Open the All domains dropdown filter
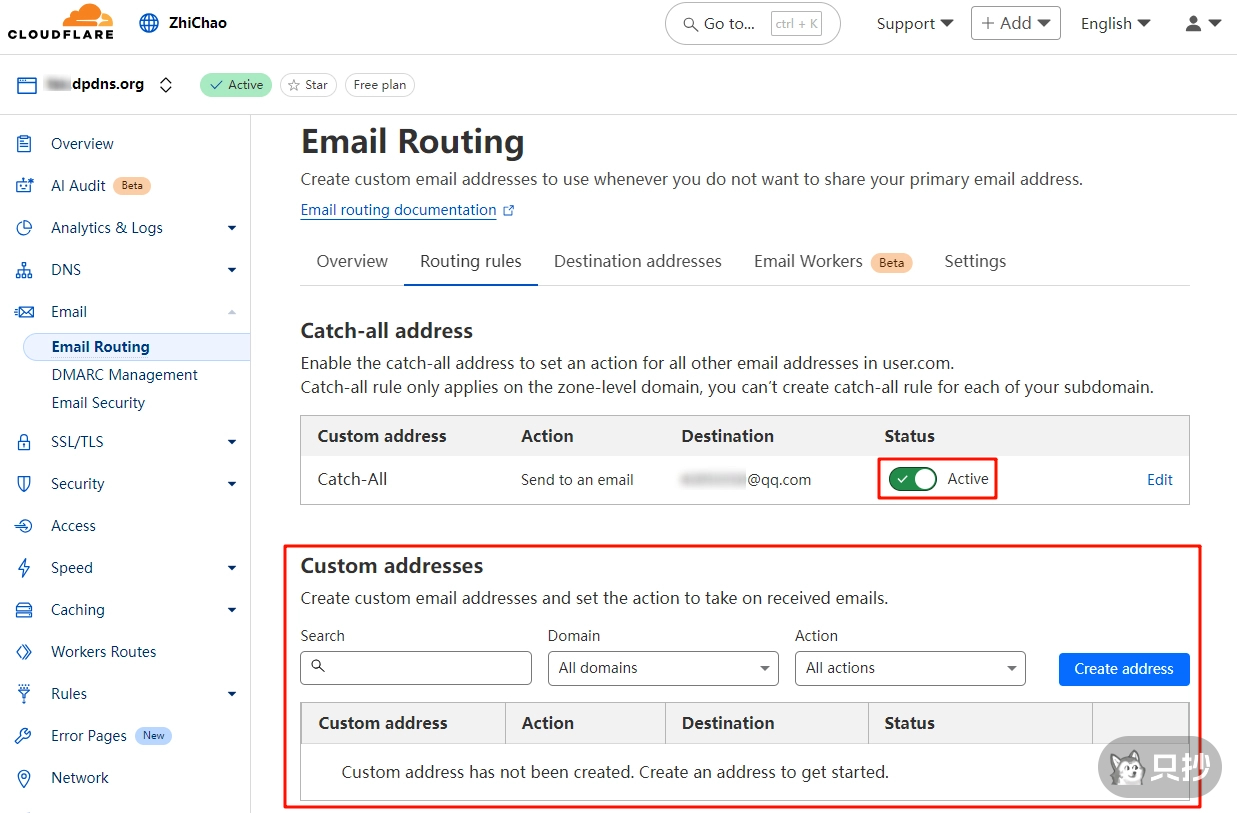The image size is (1237, 813). click(662, 668)
